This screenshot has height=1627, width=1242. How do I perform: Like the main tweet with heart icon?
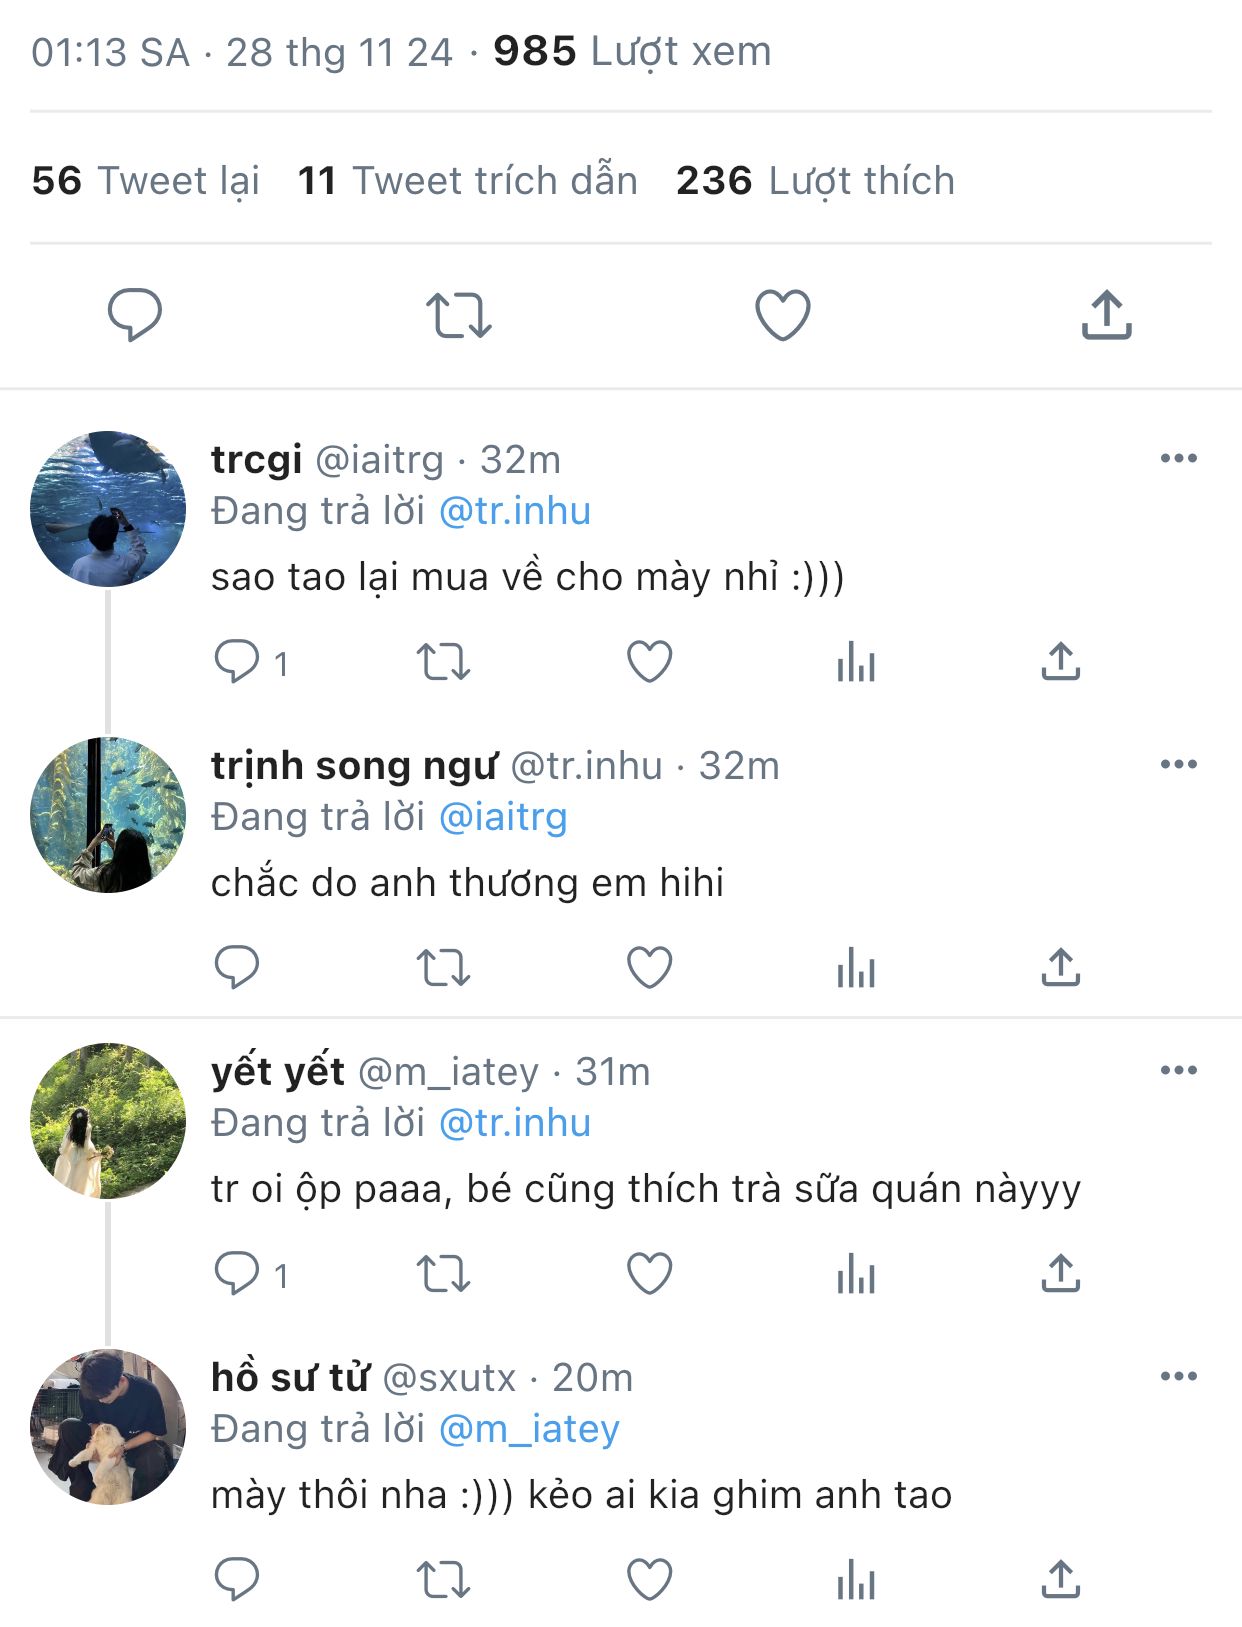pos(782,315)
